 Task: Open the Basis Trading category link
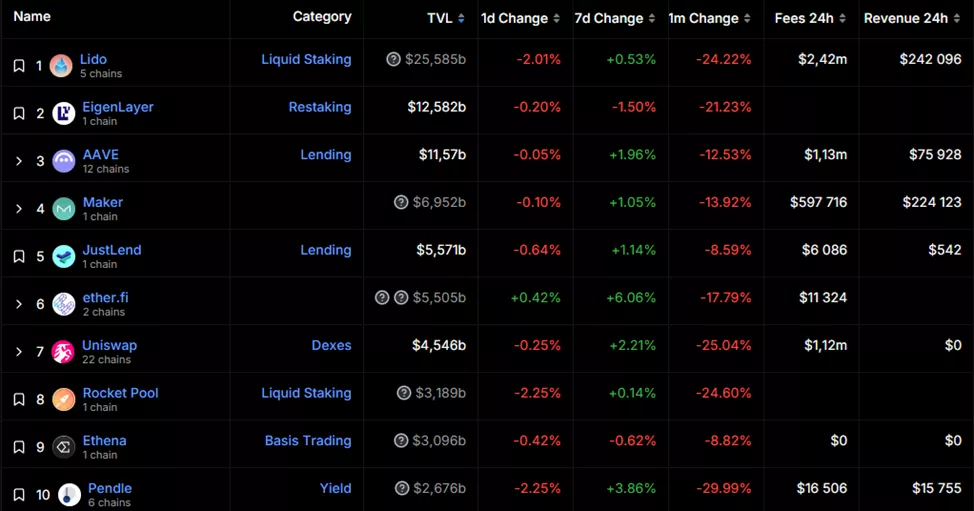pyautogui.click(x=308, y=441)
